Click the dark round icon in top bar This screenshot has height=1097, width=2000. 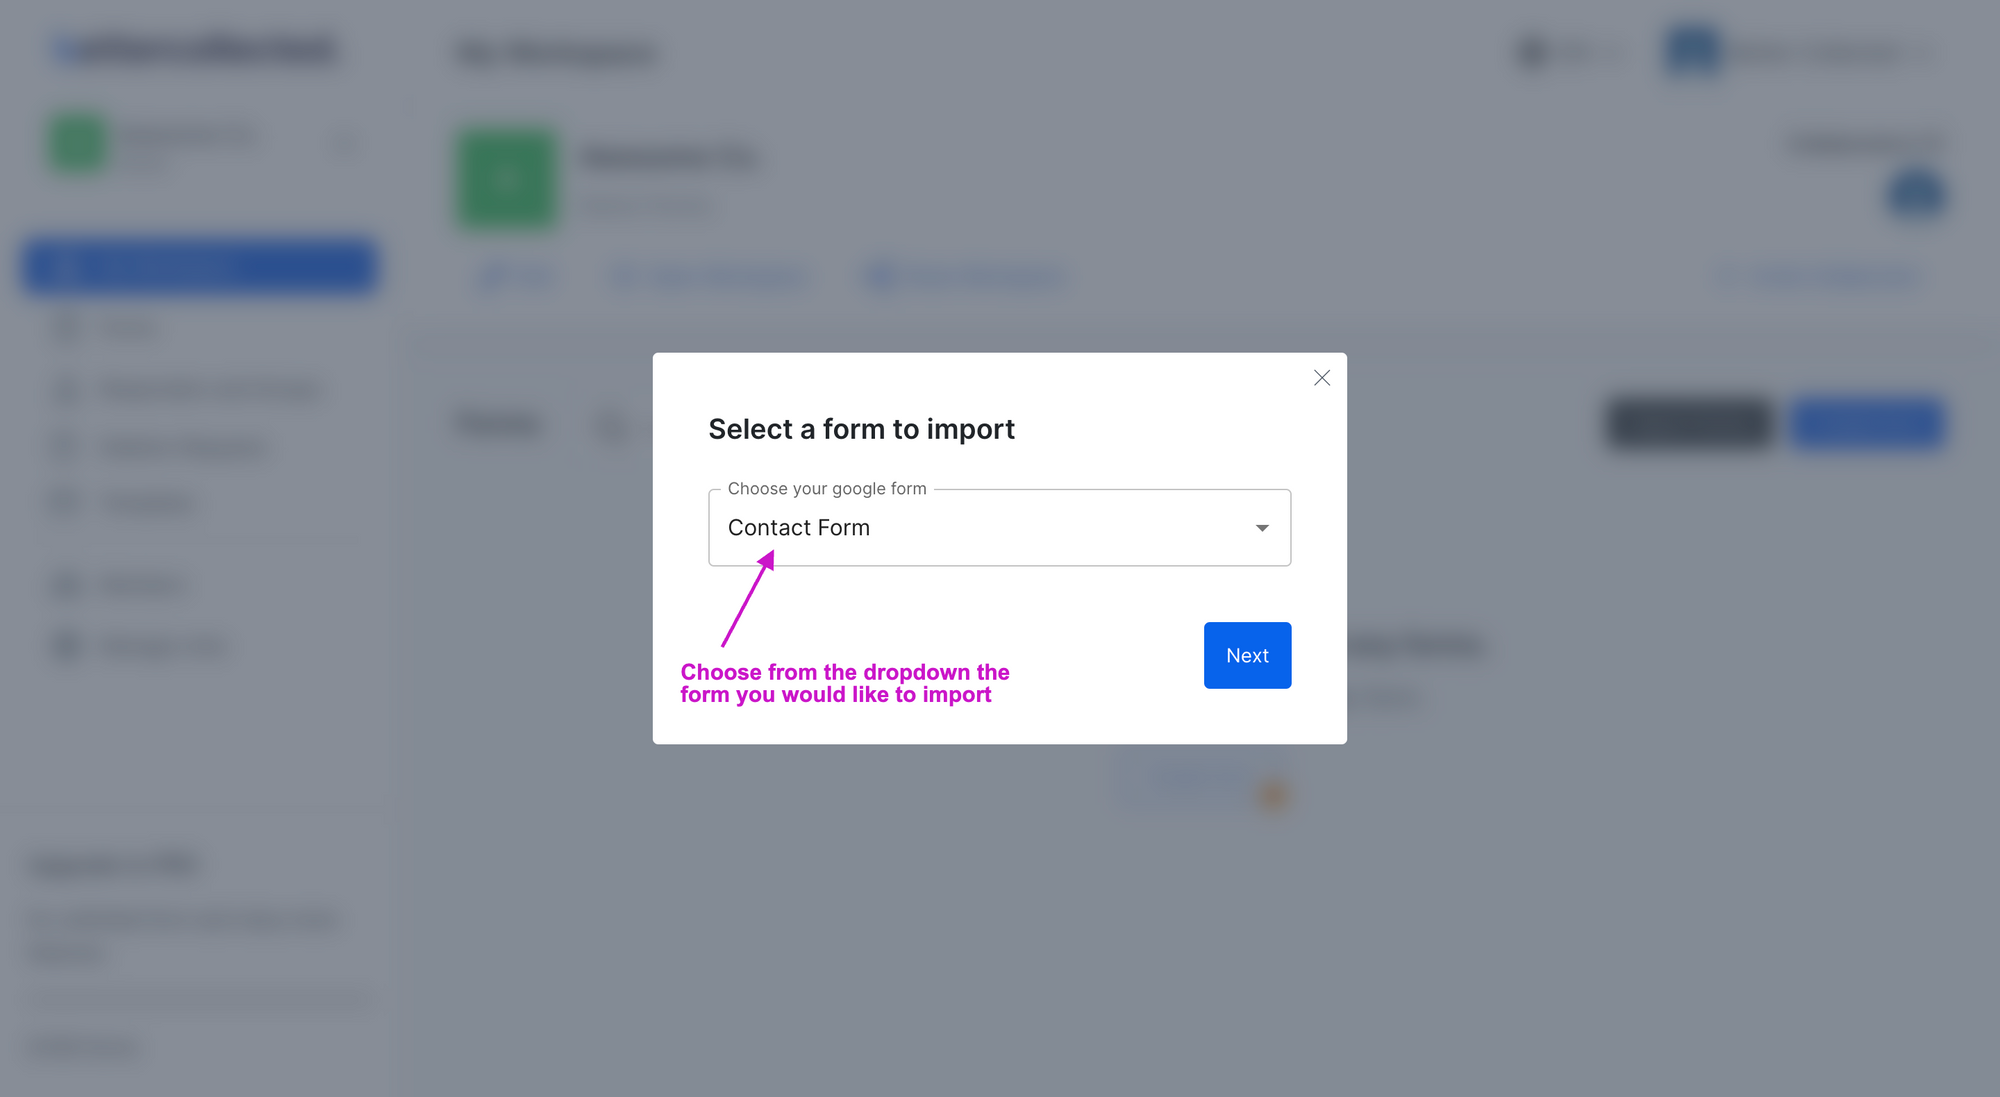tap(1533, 52)
